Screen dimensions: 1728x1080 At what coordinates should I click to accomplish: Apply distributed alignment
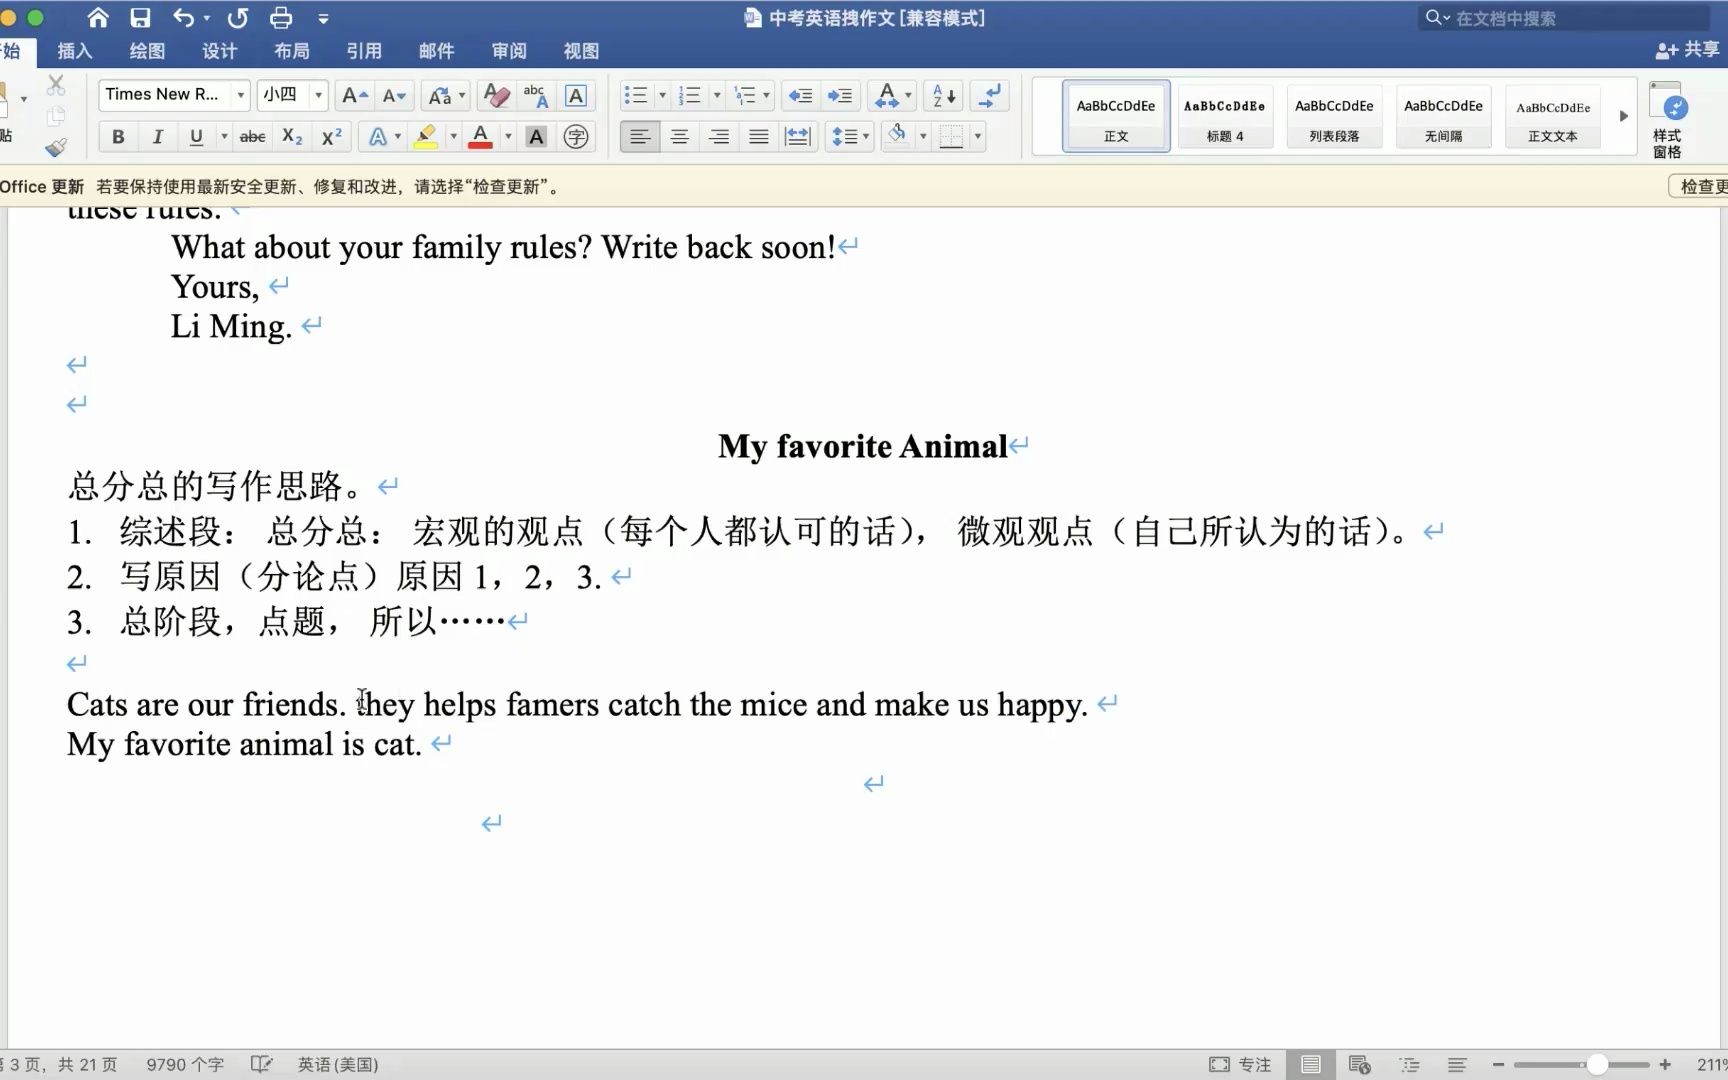coord(798,136)
